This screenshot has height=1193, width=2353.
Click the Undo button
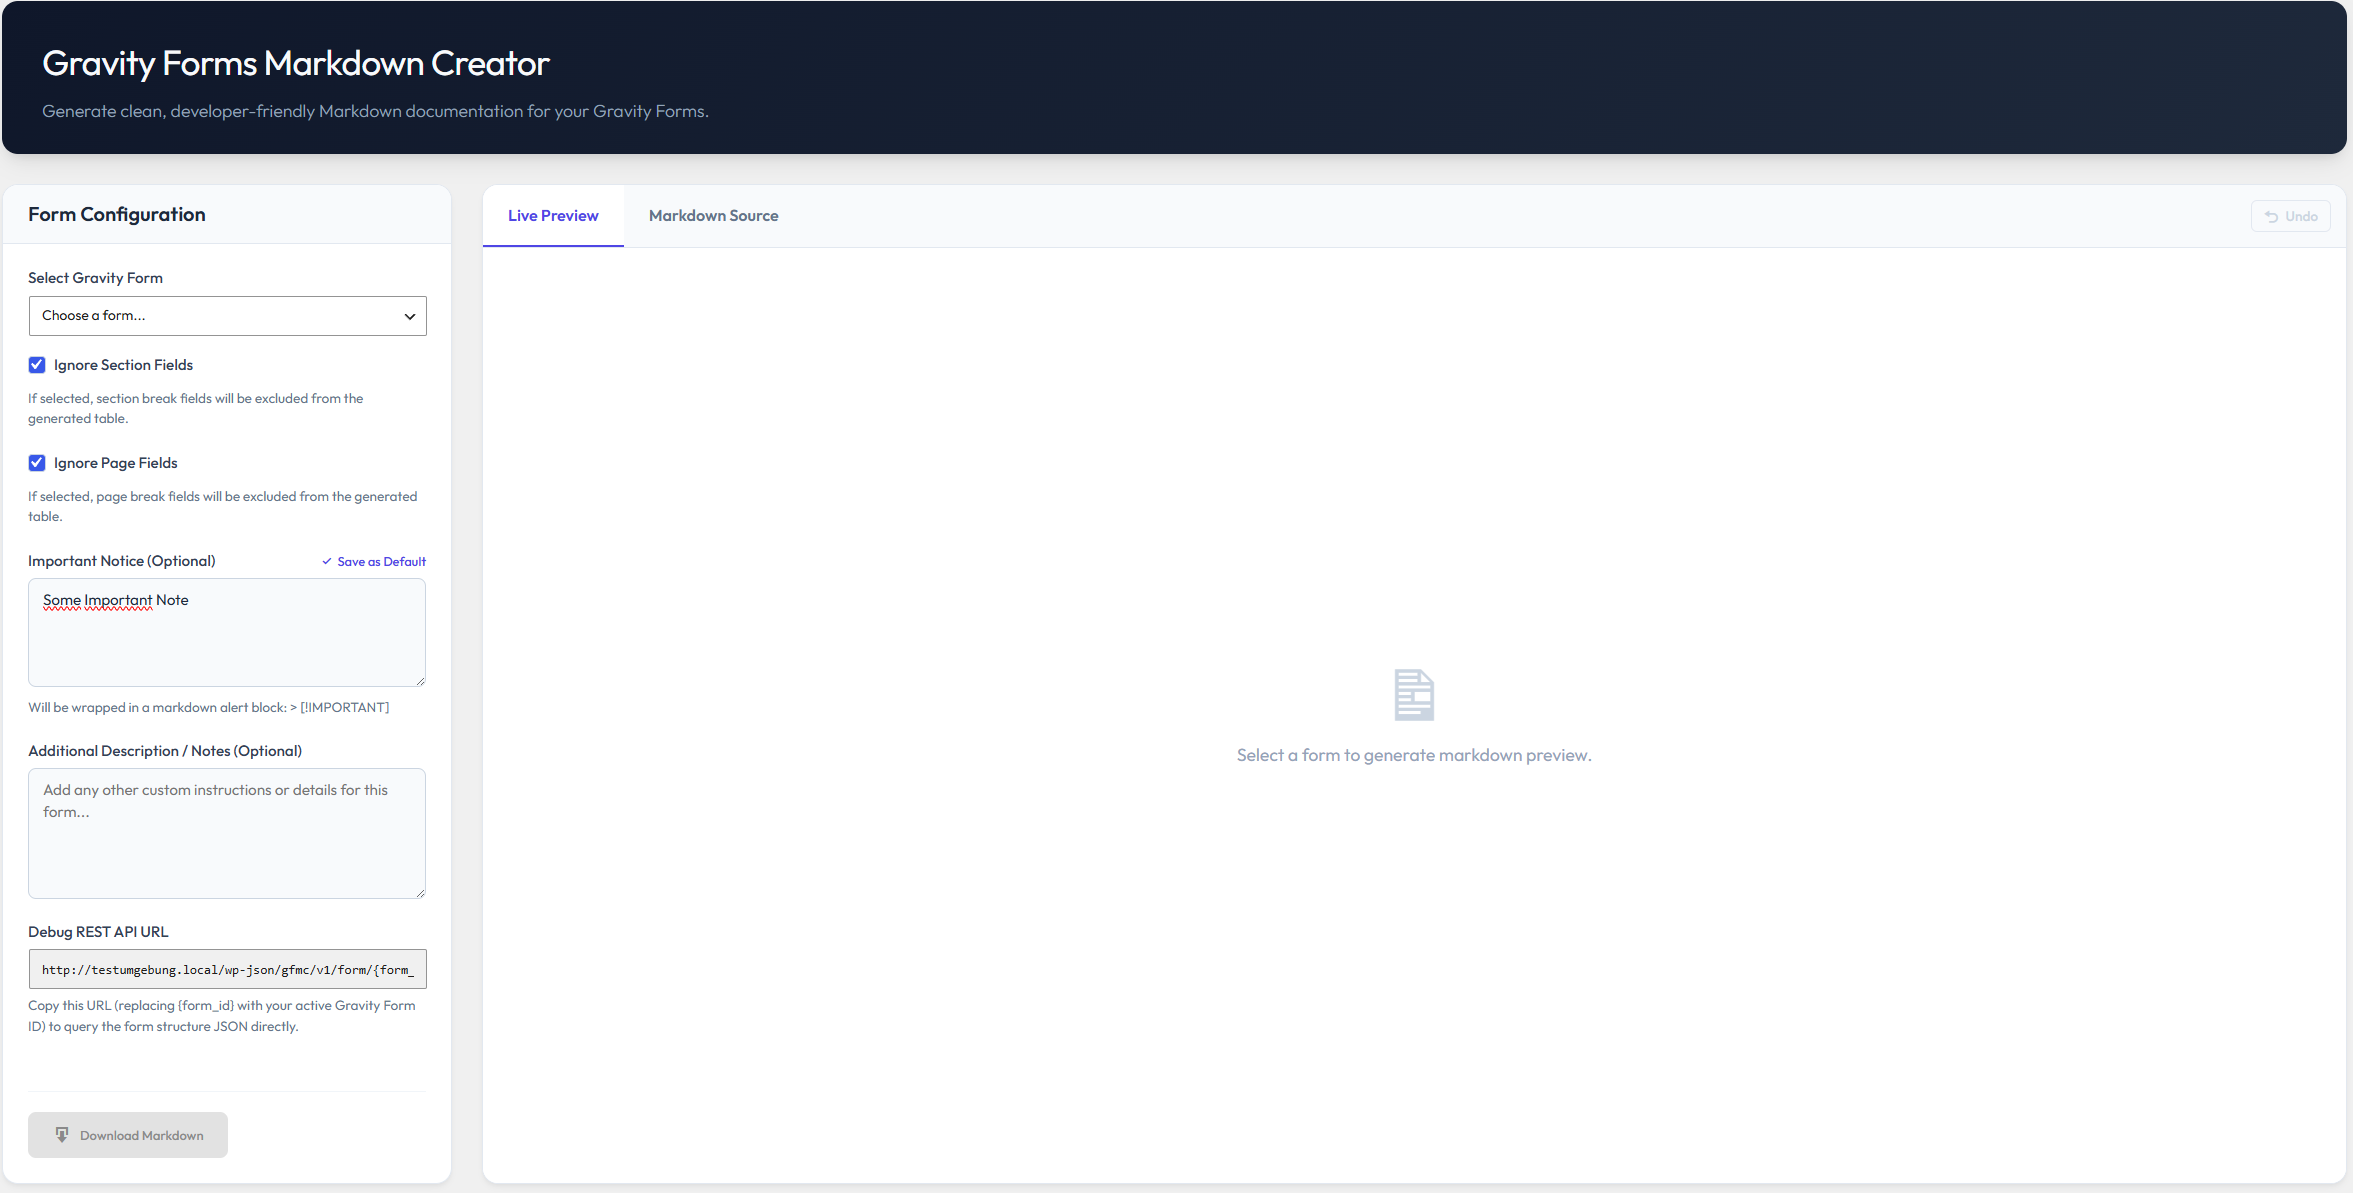click(x=2291, y=216)
